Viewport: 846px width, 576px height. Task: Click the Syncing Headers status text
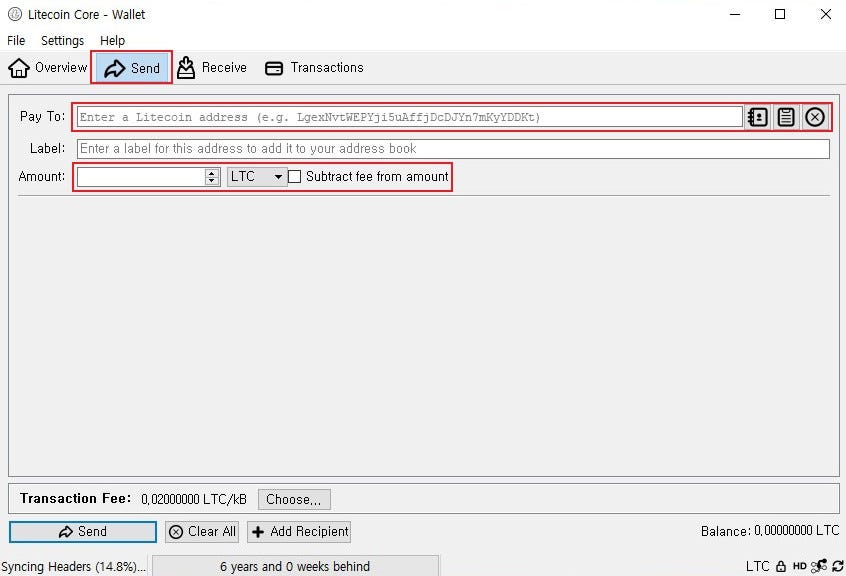tap(73, 567)
